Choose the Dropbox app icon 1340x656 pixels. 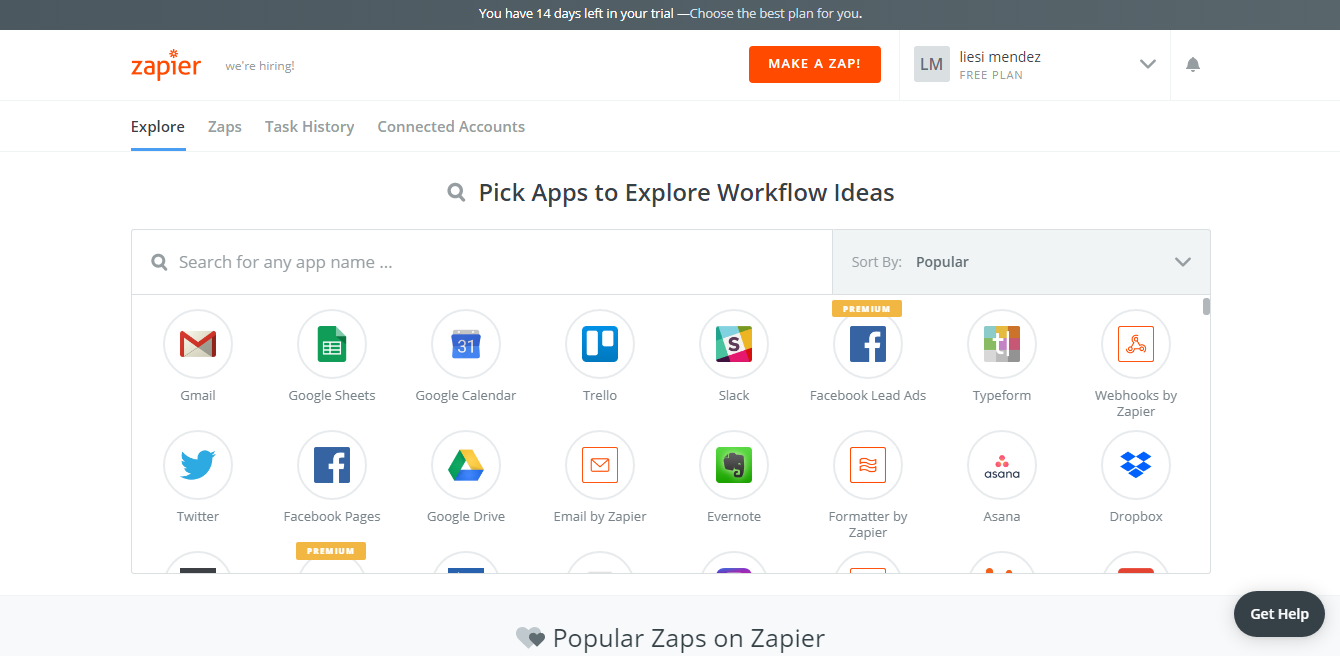[1136, 465]
